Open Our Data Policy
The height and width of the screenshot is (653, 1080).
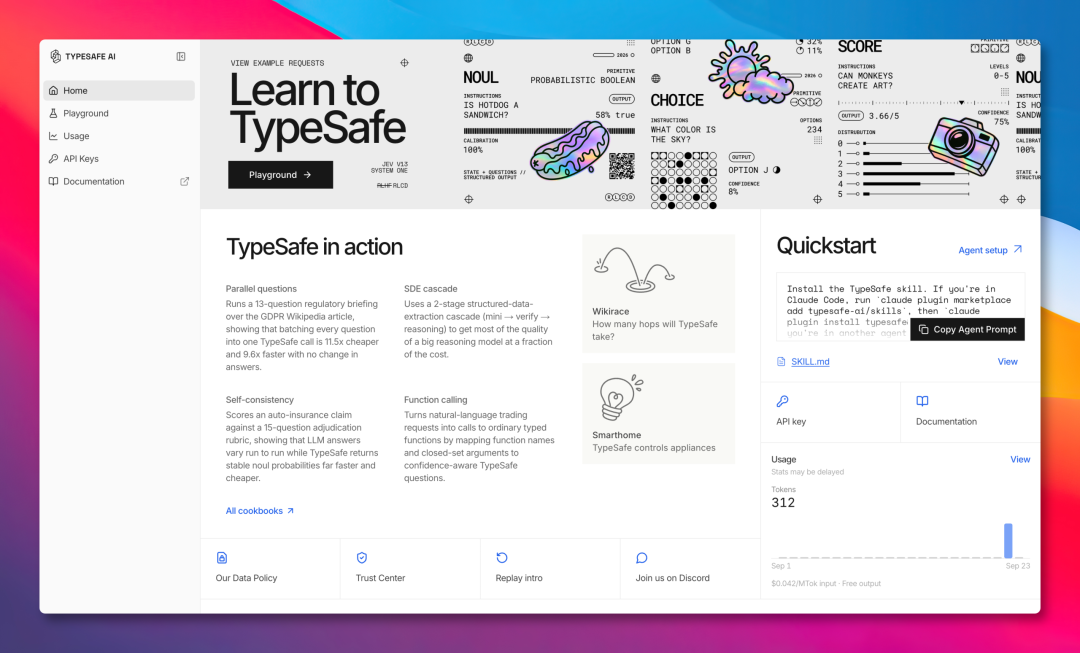point(270,569)
